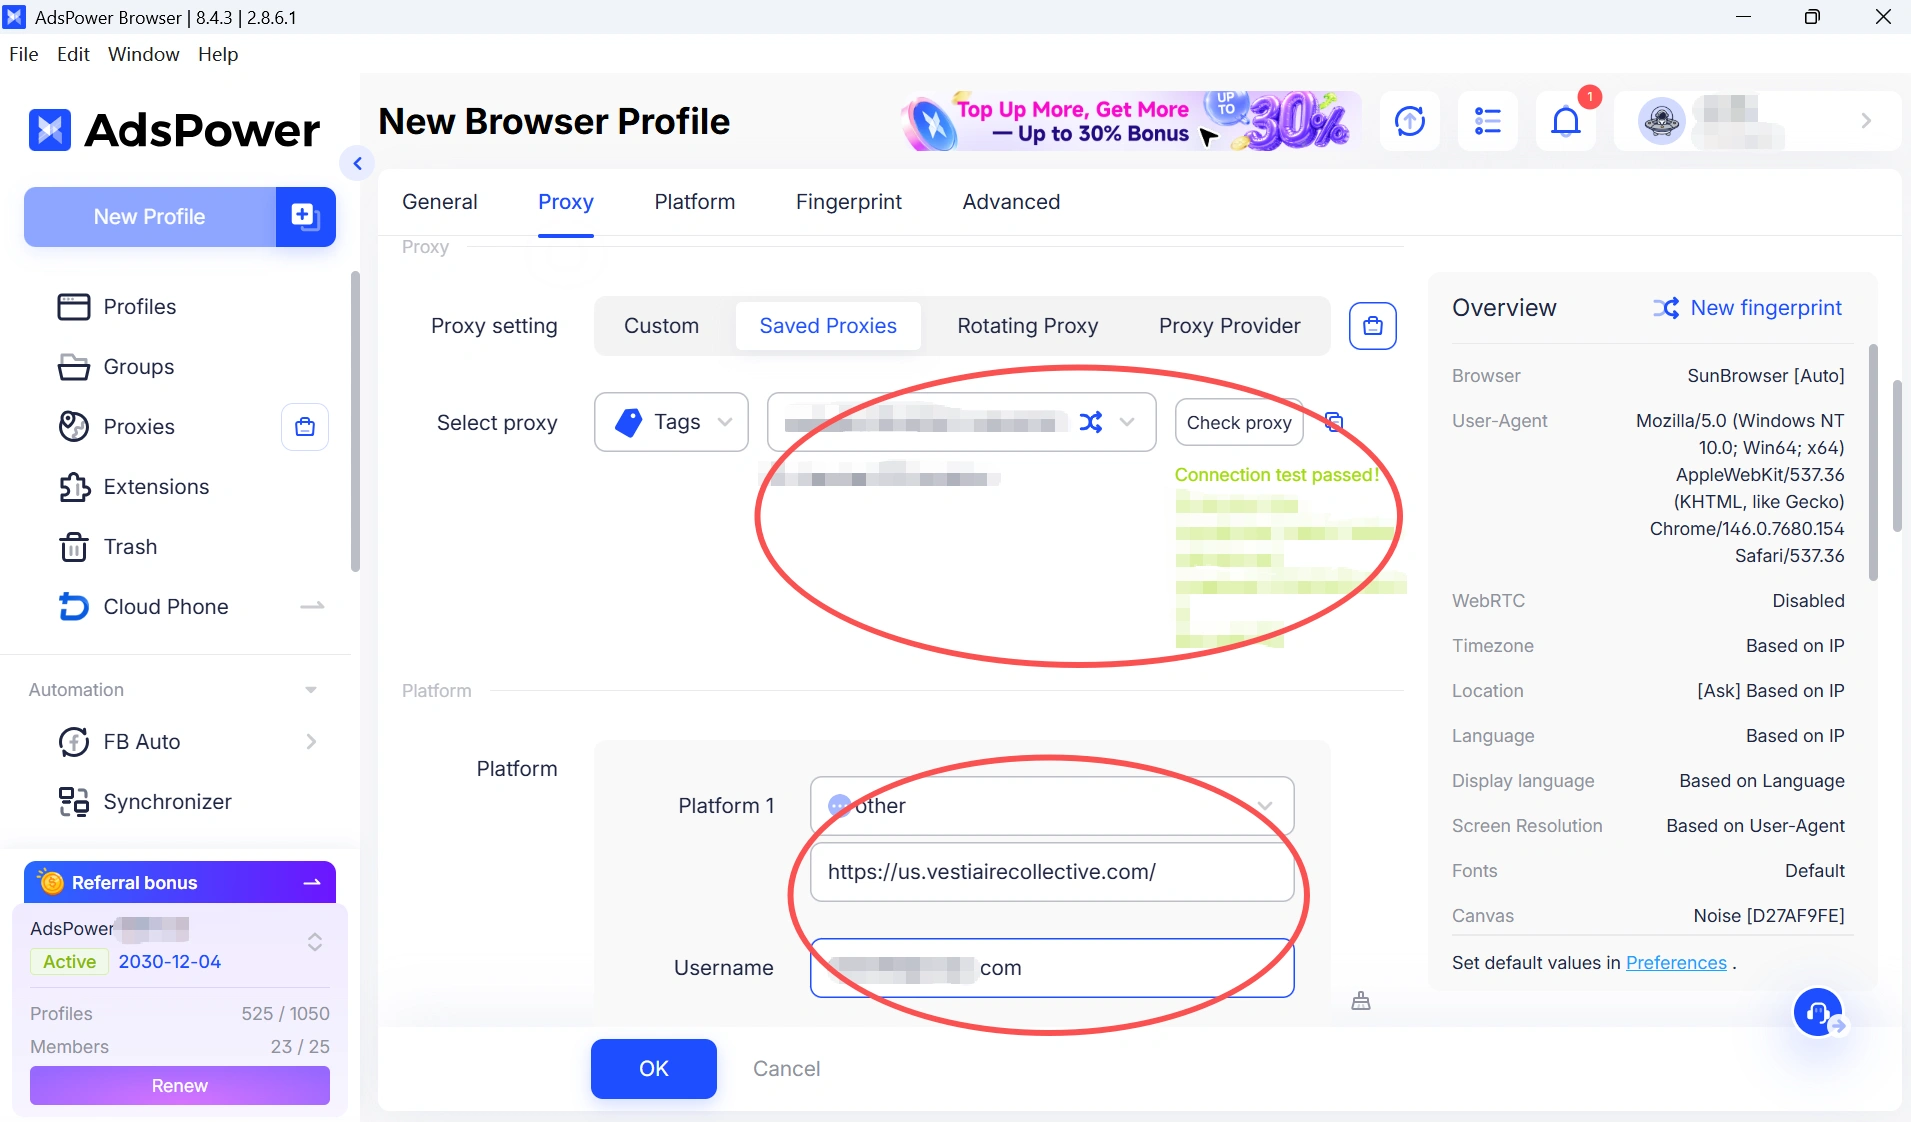1911x1122 pixels.
Task: Confirm with the OK button
Action: (654, 1069)
